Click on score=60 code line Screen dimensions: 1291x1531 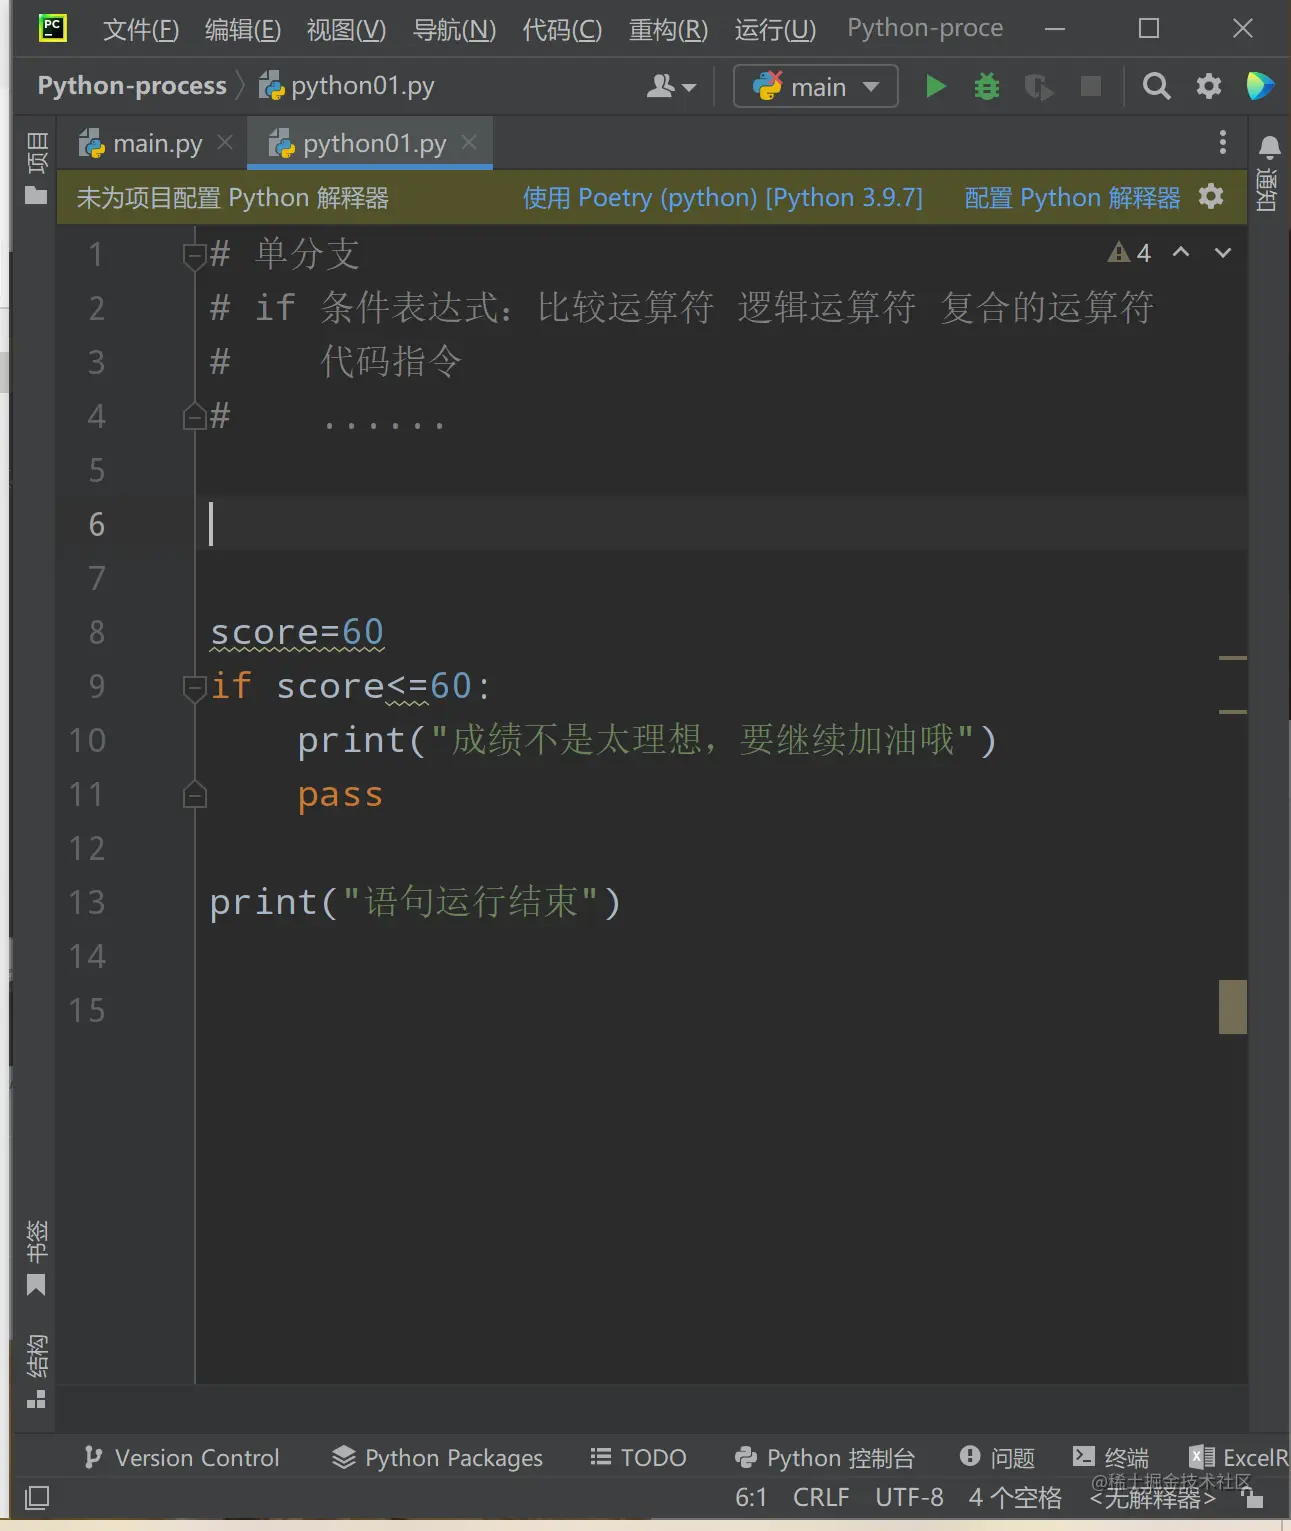pos(297,632)
